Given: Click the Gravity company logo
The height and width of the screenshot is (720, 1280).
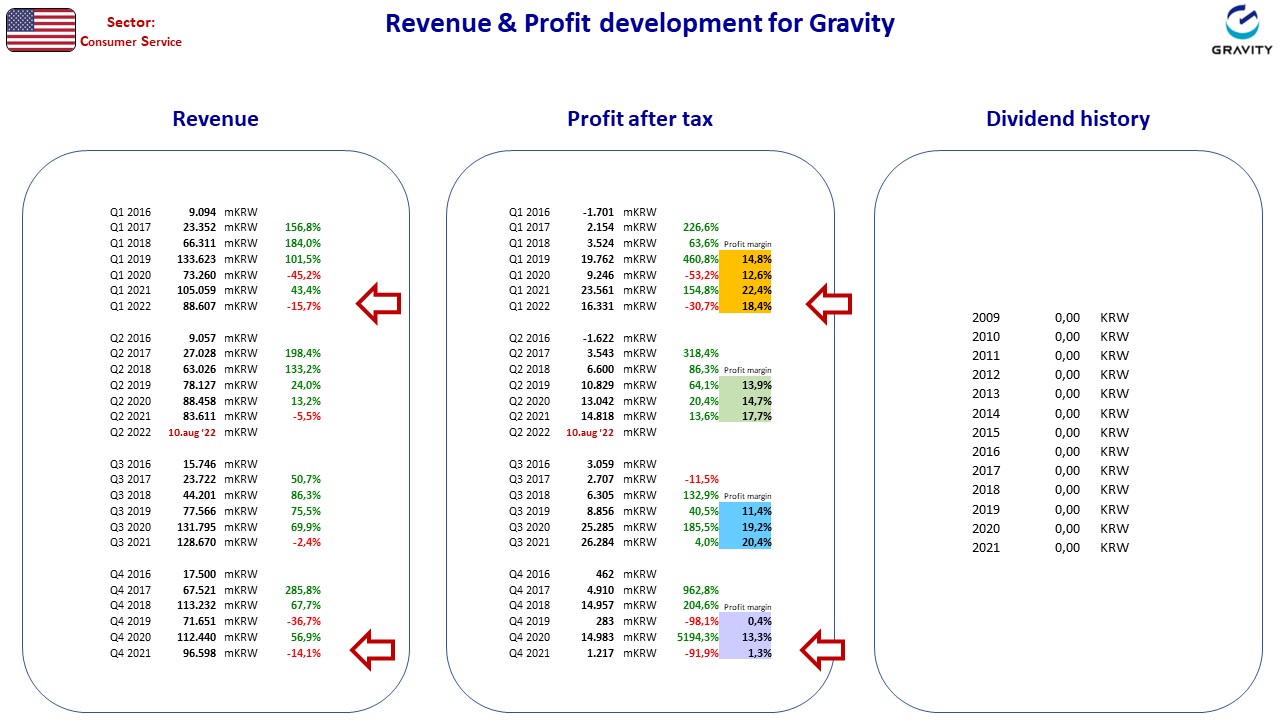Looking at the screenshot, I should point(1241,31).
